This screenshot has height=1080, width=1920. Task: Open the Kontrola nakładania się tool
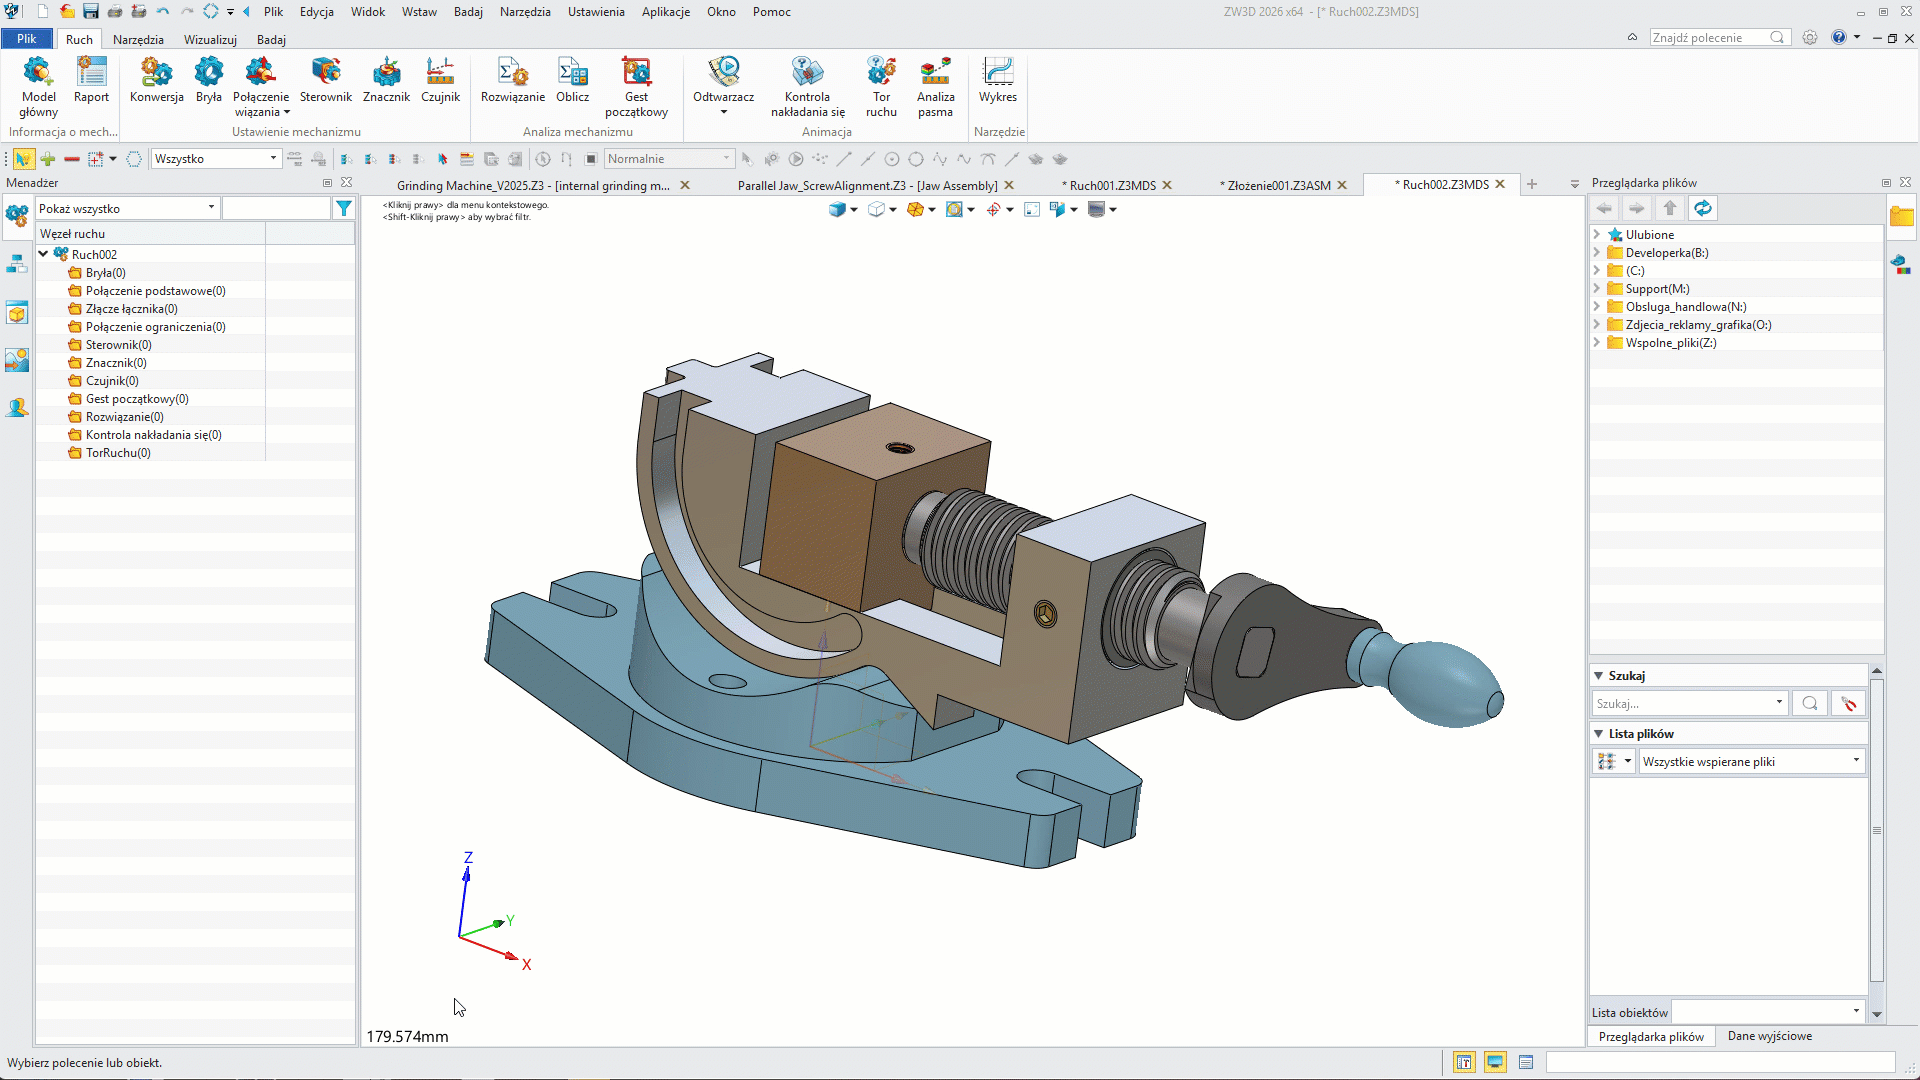tap(808, 88)
